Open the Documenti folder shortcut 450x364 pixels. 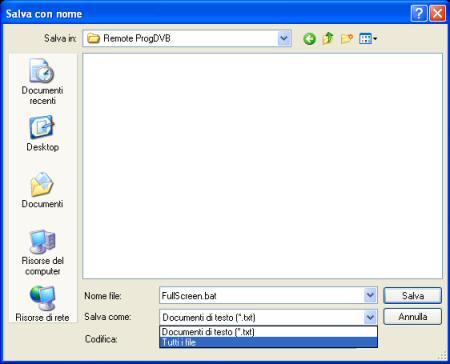(42, 190)
